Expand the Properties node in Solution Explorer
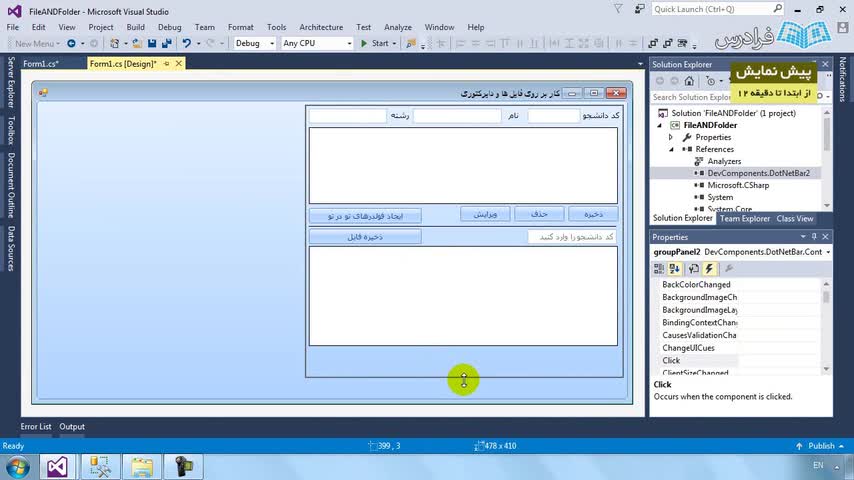854x480 pixels. pos(671,137)
